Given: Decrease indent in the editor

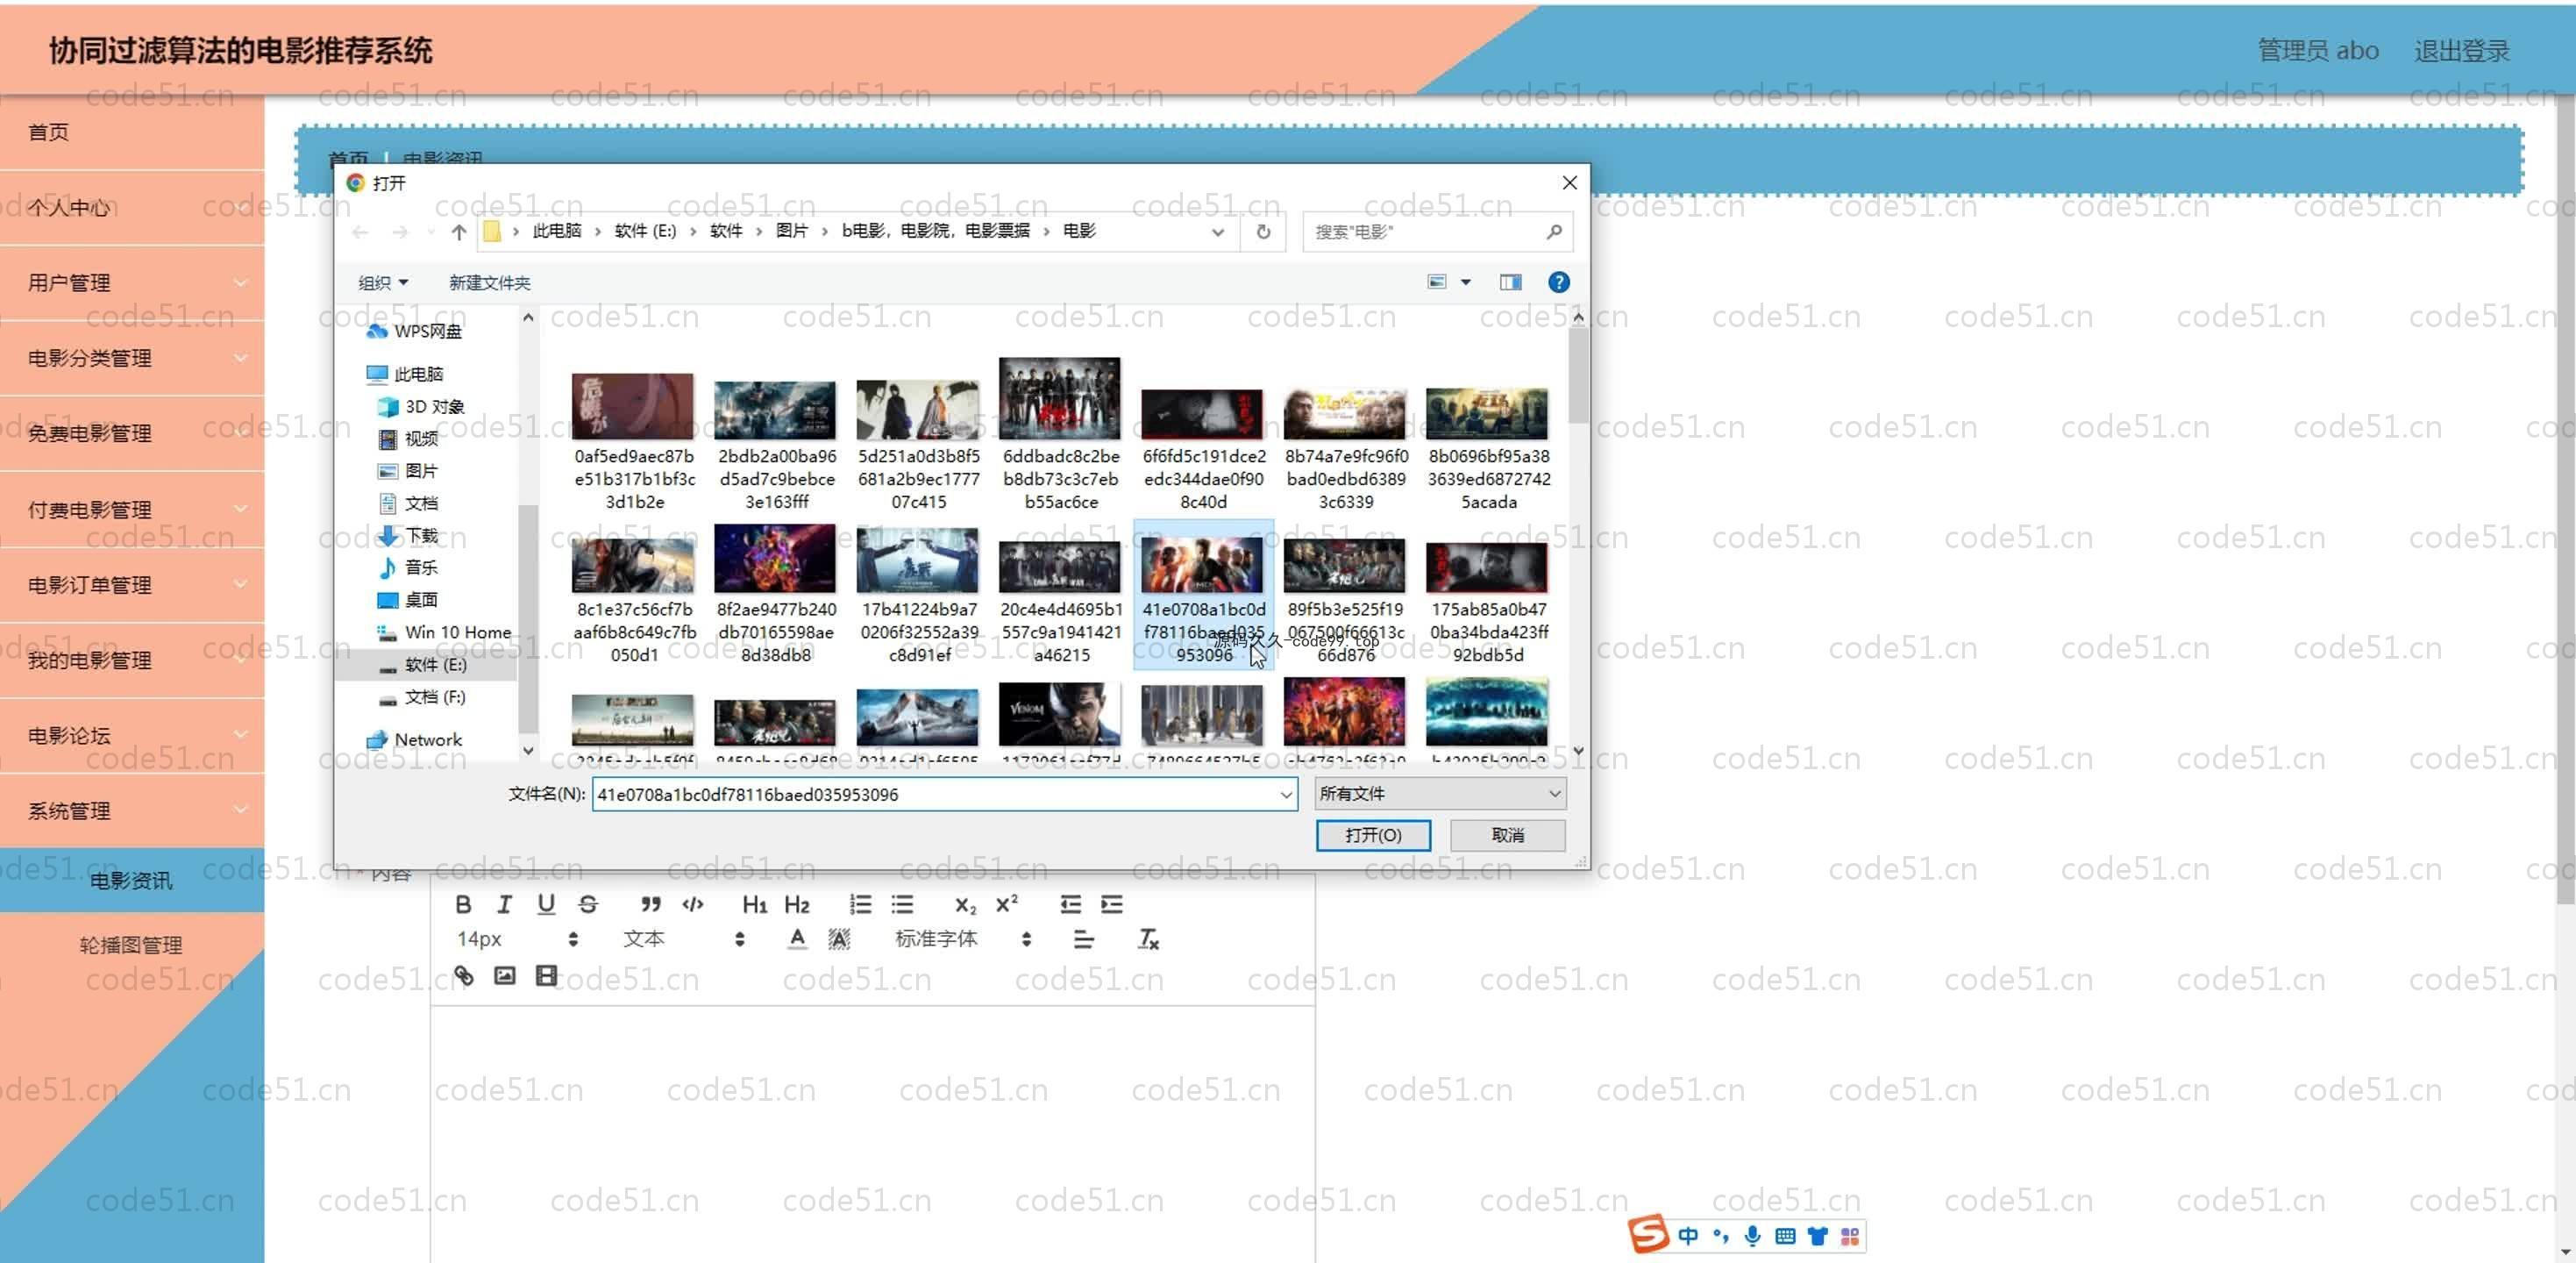Looking at the screenshot, I should 1070,905.
